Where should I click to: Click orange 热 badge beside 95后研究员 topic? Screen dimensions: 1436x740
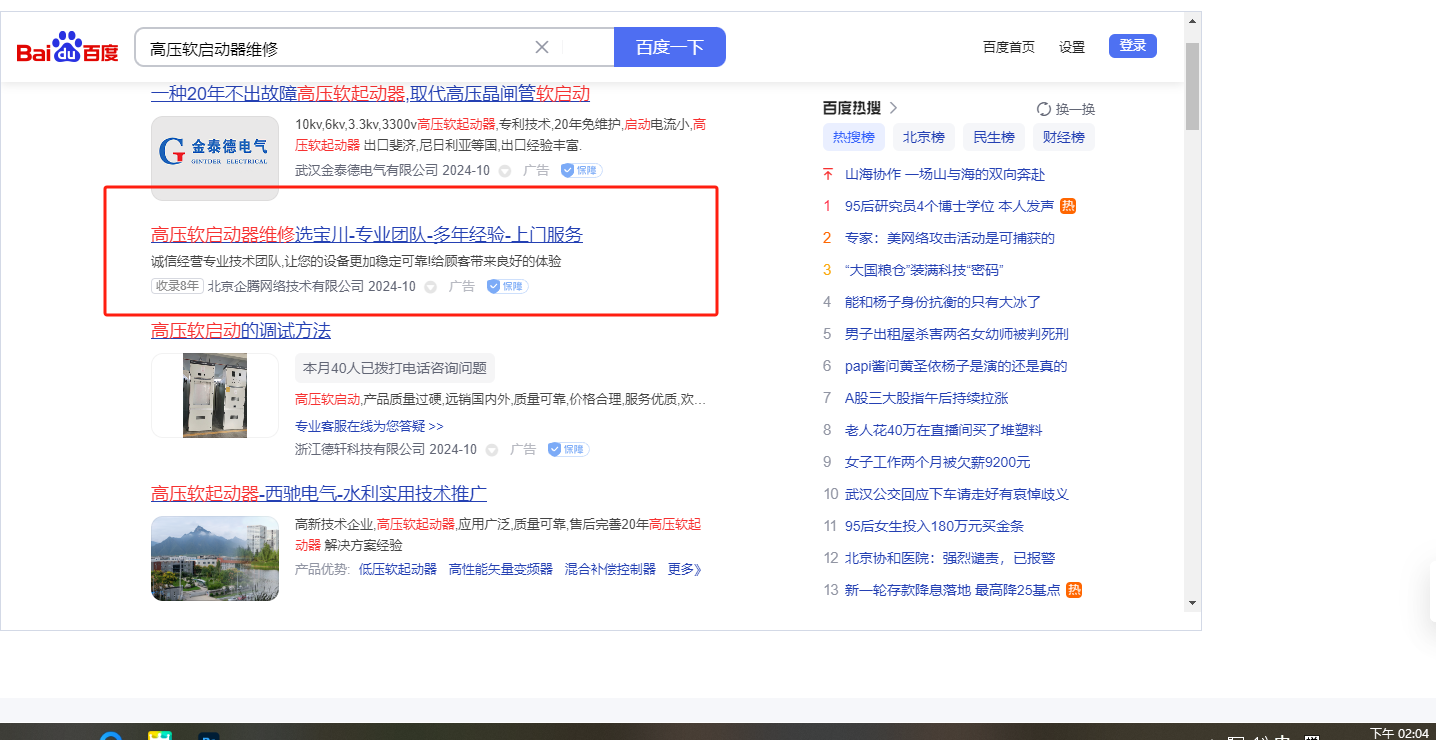pyautogui.click(x=1068, y=206)
